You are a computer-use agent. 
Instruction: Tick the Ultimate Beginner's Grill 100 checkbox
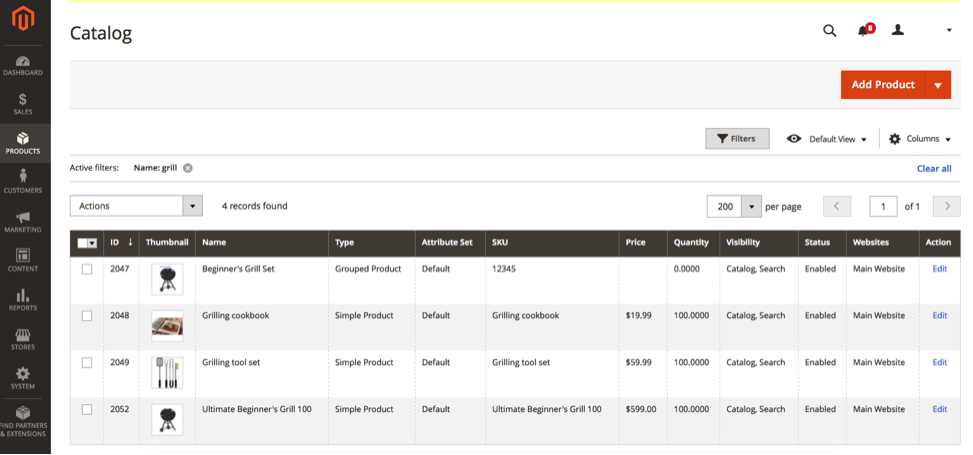pyautogui.click(x=87, y=409)
